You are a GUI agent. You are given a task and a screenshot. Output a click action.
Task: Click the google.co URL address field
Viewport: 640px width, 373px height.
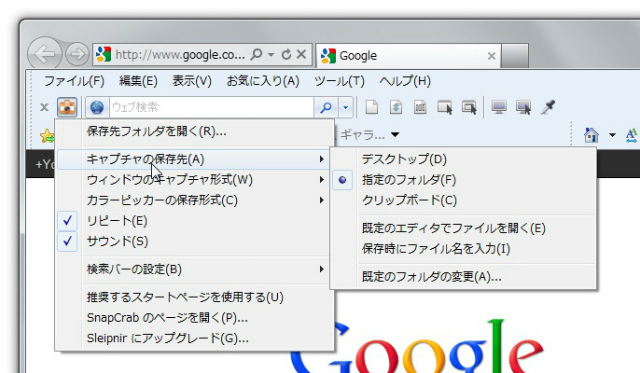pyautogui.click(x=180, y=54)
